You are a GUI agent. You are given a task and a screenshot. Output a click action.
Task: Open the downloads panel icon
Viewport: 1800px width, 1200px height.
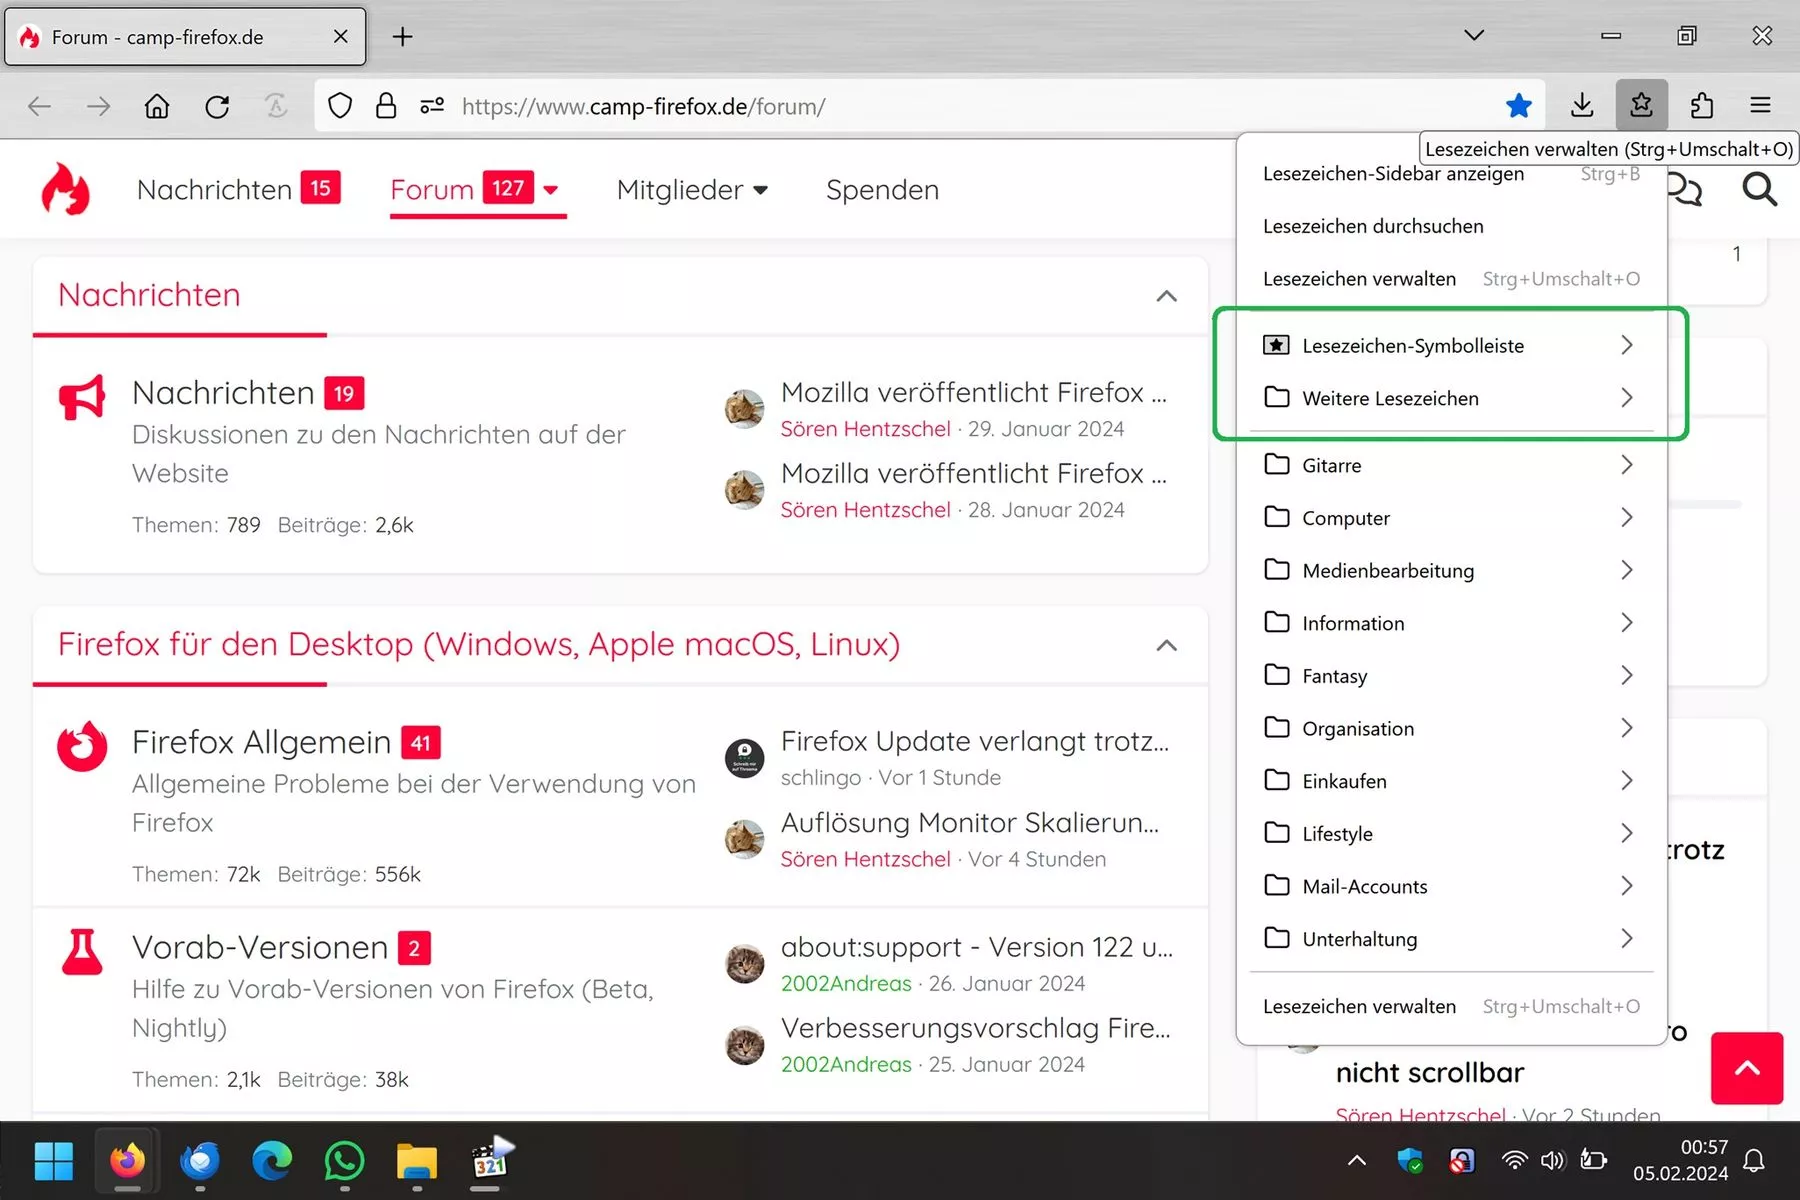(x=1581, y=105)
